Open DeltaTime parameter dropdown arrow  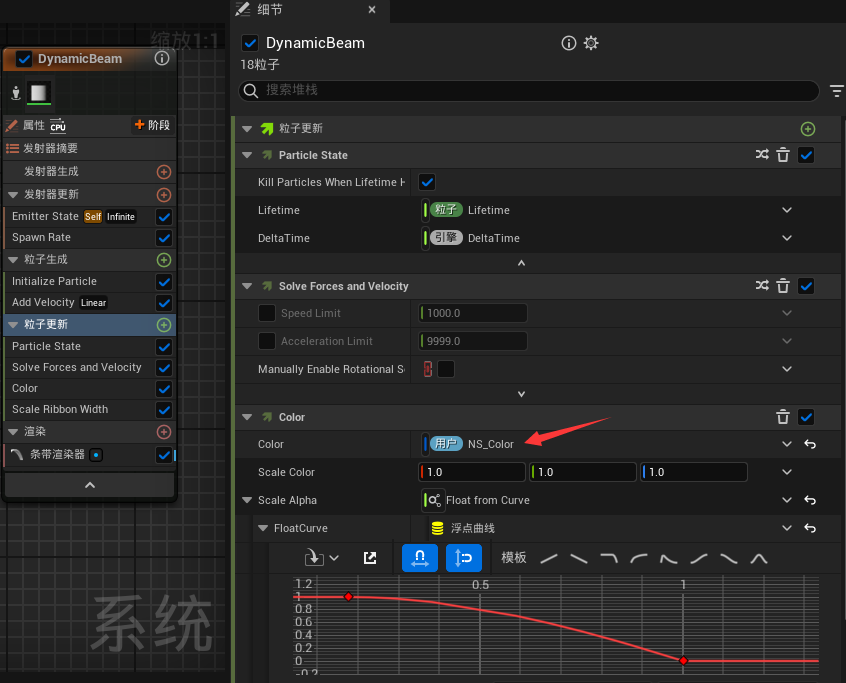787,238
